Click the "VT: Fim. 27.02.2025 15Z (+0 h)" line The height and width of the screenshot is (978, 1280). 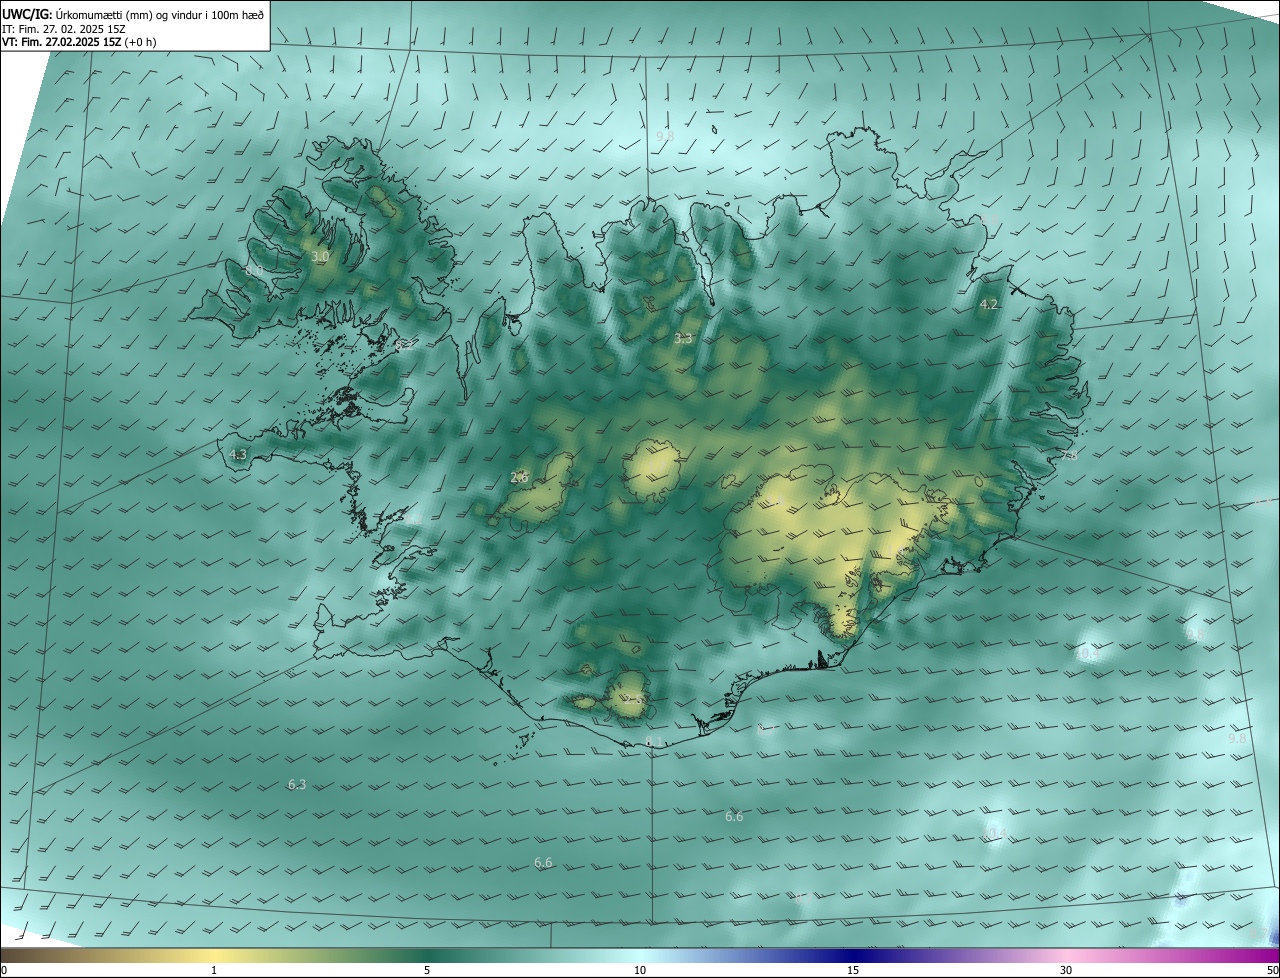(79, 42)
